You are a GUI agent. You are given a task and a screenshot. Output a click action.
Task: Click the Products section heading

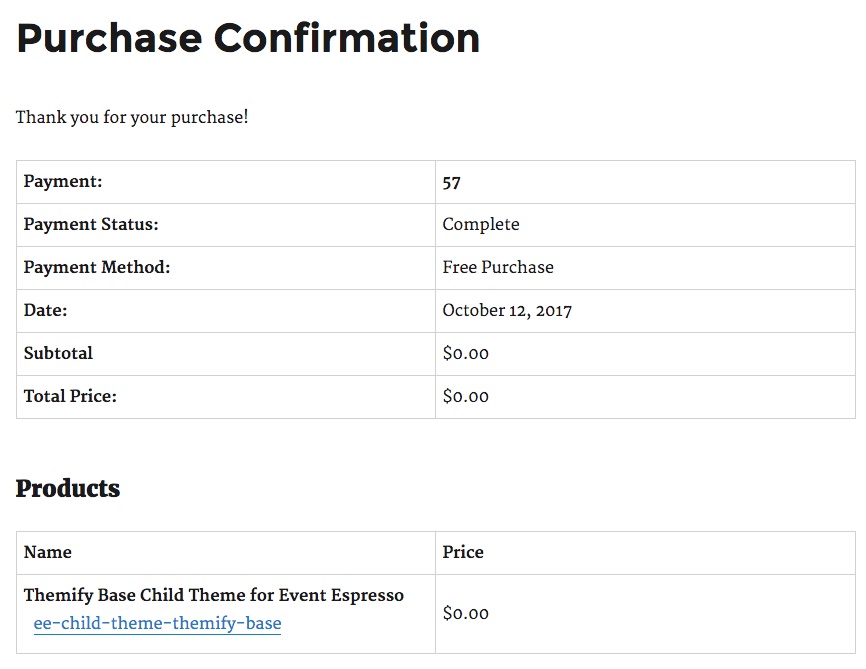68,488
